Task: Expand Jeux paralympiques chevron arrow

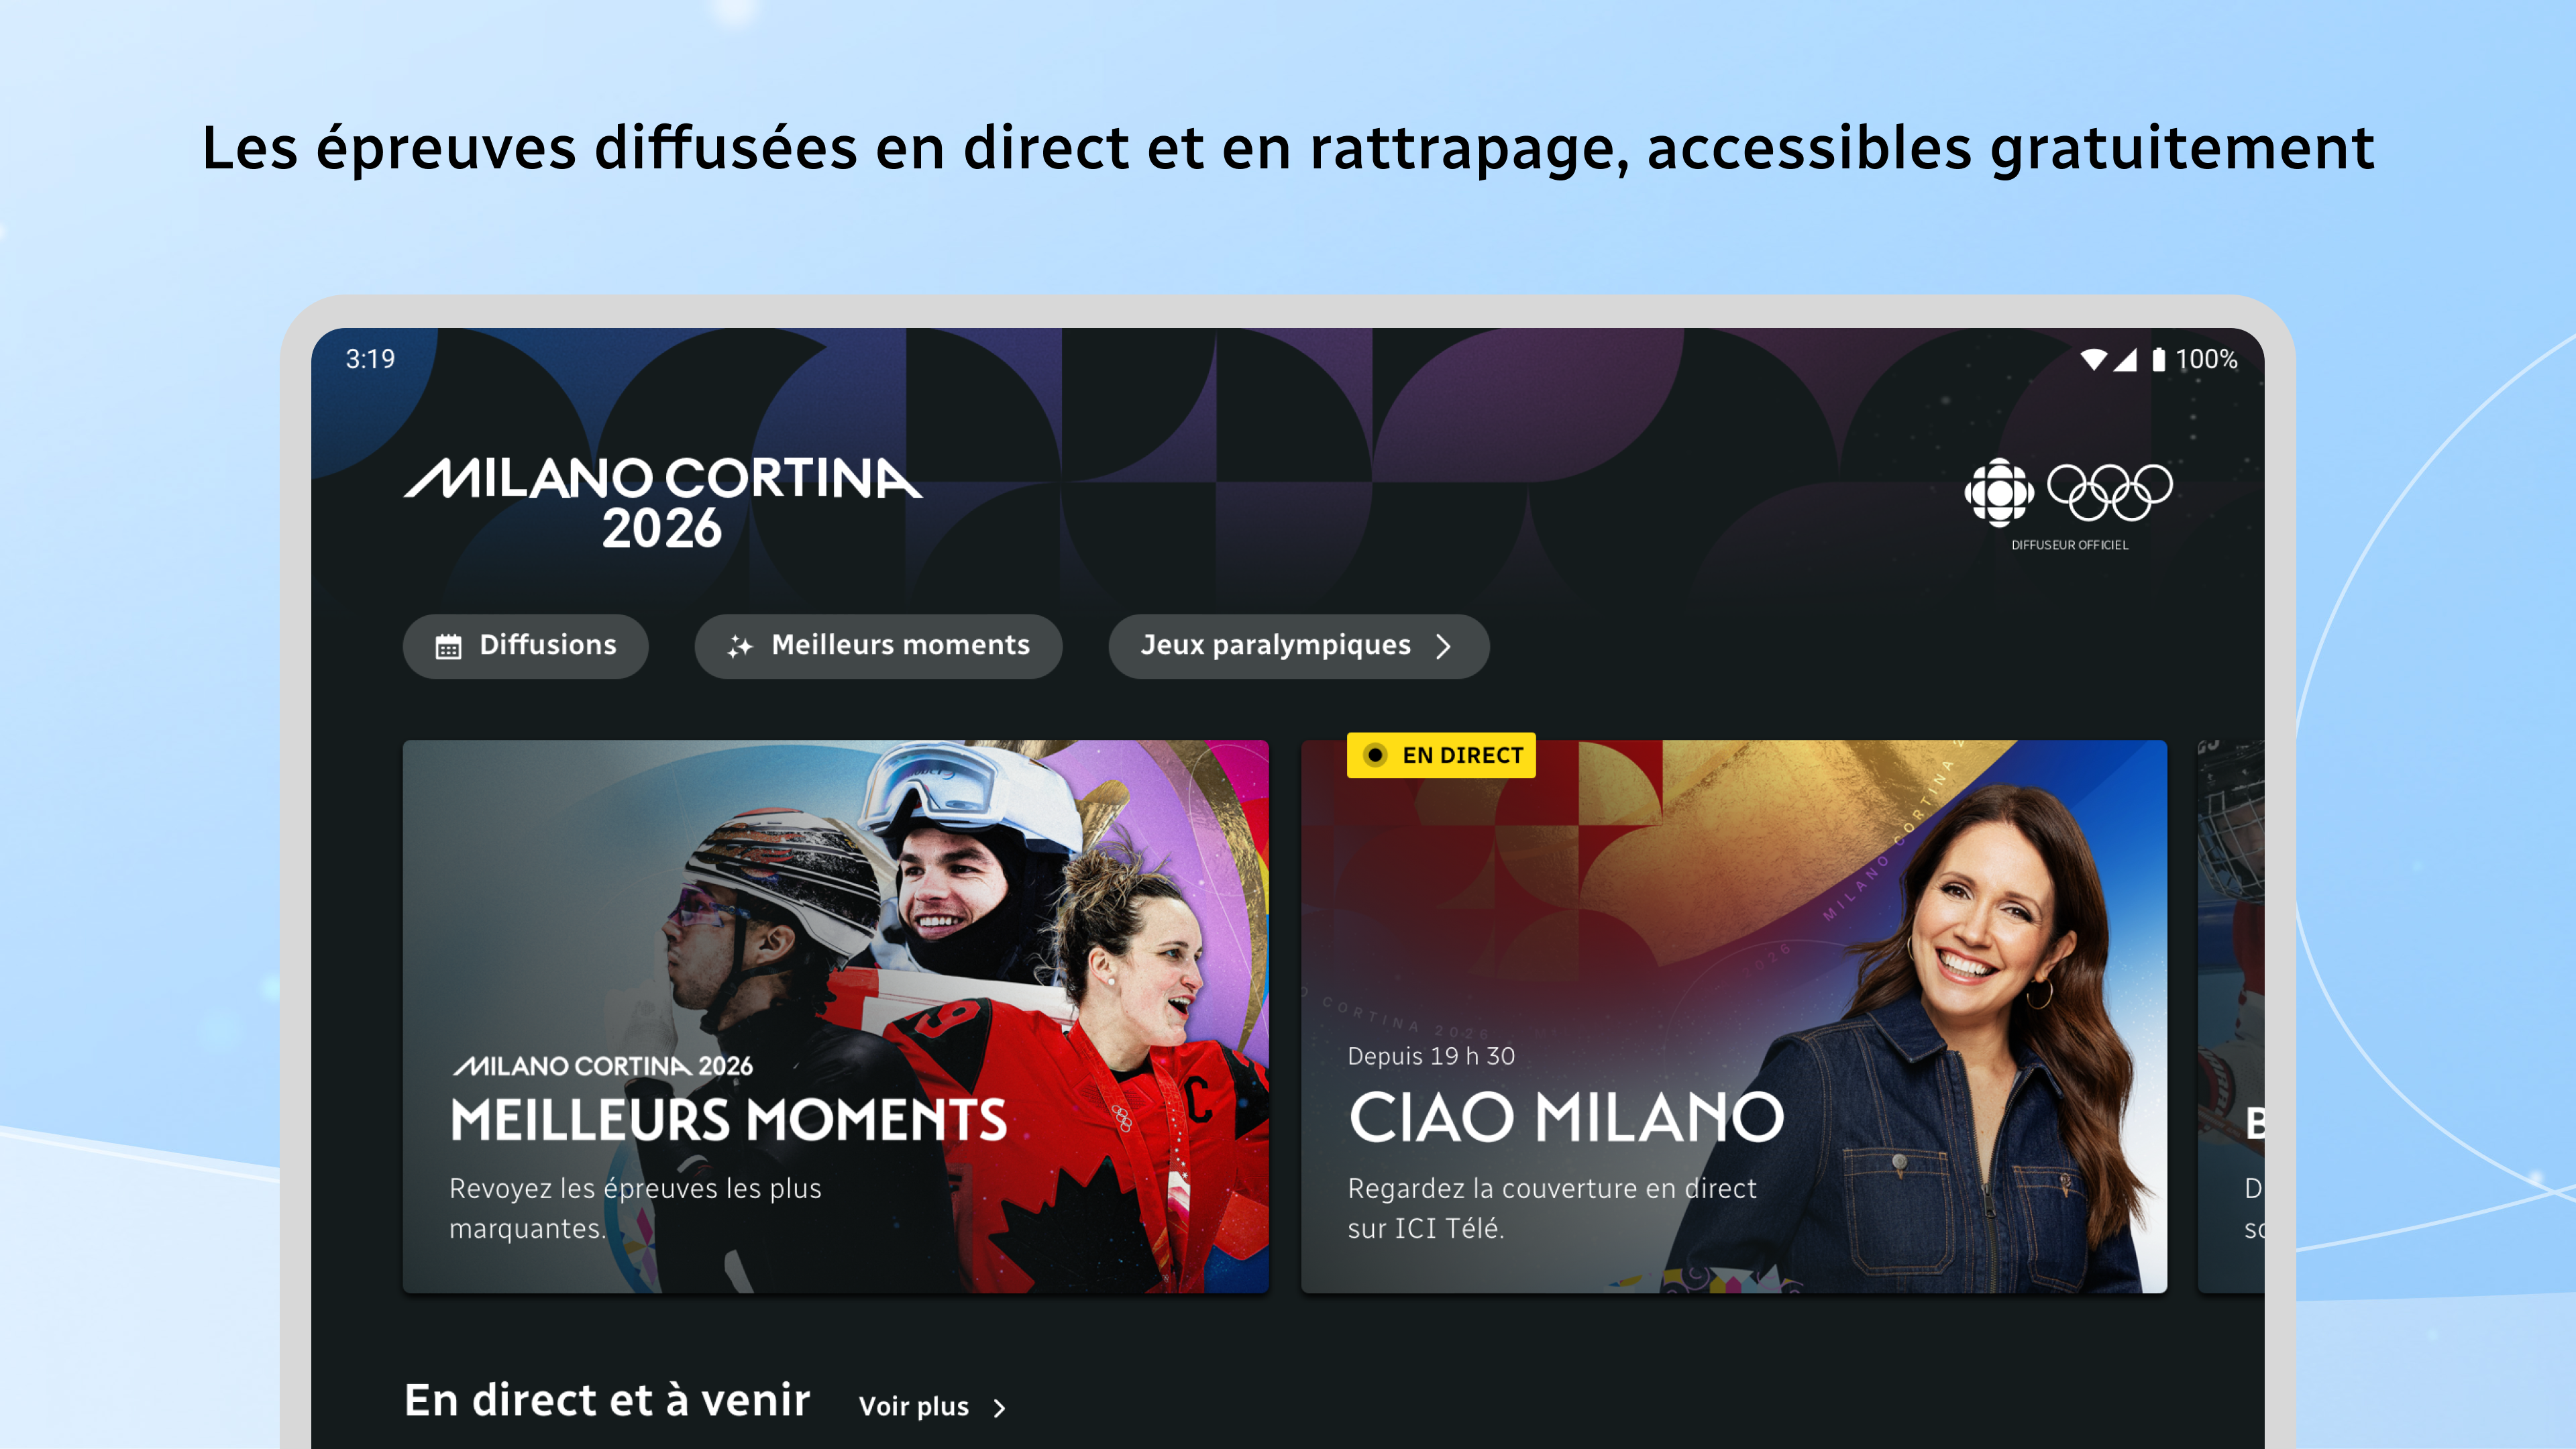Action: (x=1443, y=647)
